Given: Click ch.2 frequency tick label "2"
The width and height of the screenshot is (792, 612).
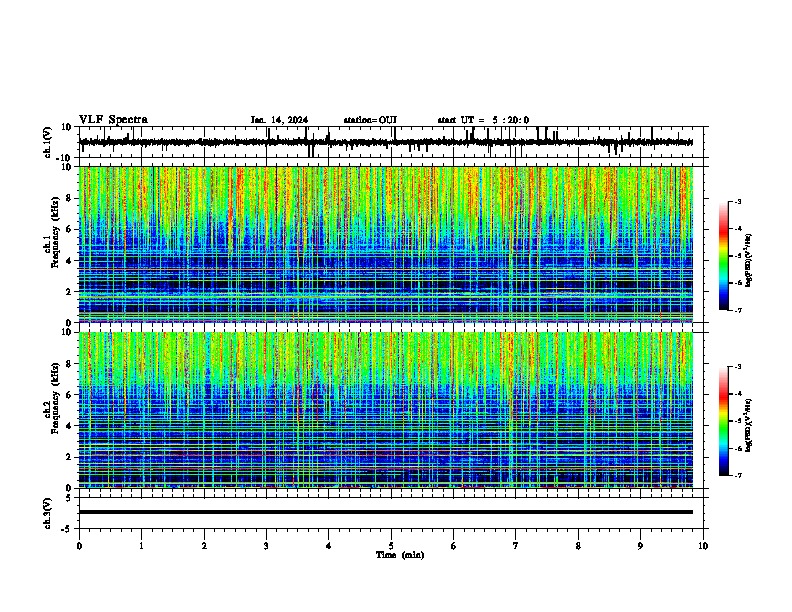Looking at the screenshot, I should click(x=69, y=457).
